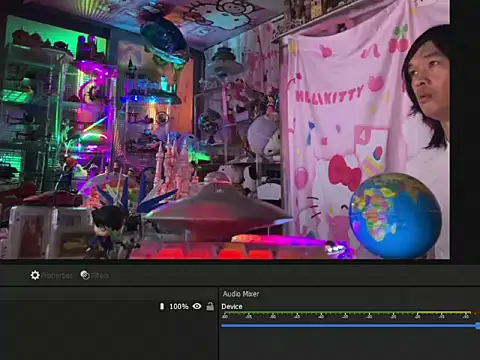
Task: Click the Properties text label
Action: [57, 276]
